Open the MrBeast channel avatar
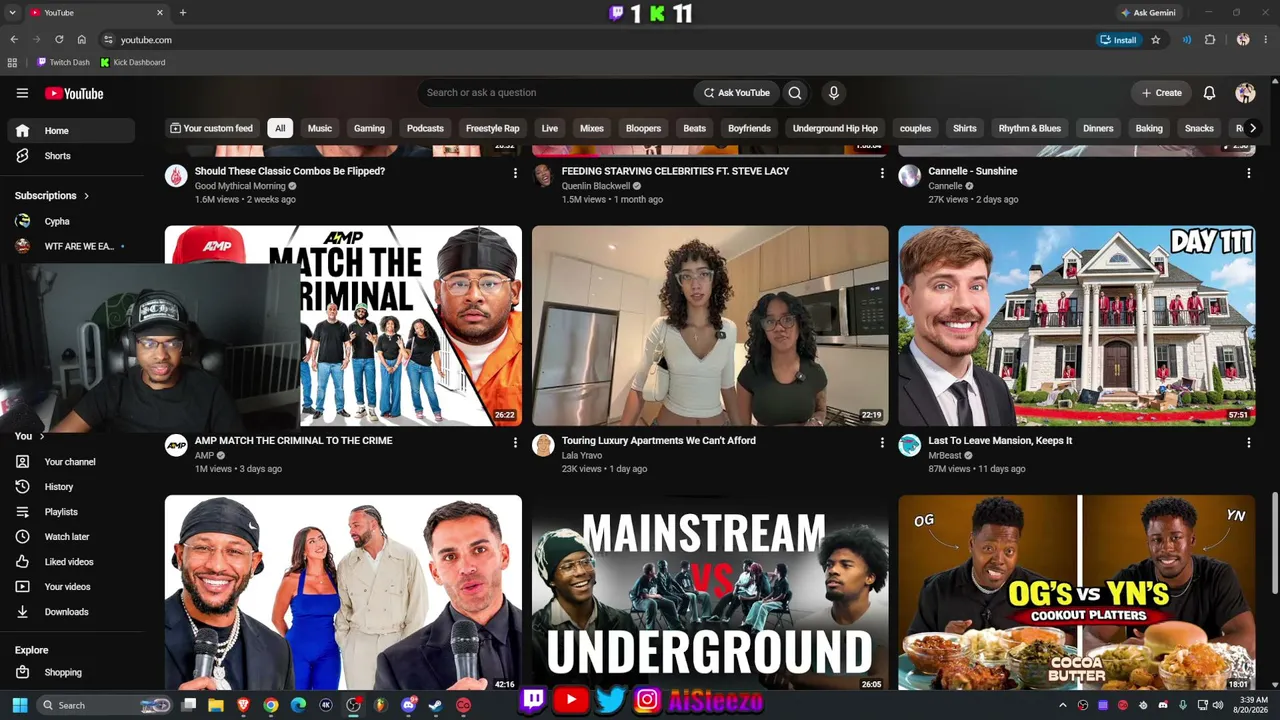Image resolution: width=1280 pixels, height=720 pixels. pos(909,446)
